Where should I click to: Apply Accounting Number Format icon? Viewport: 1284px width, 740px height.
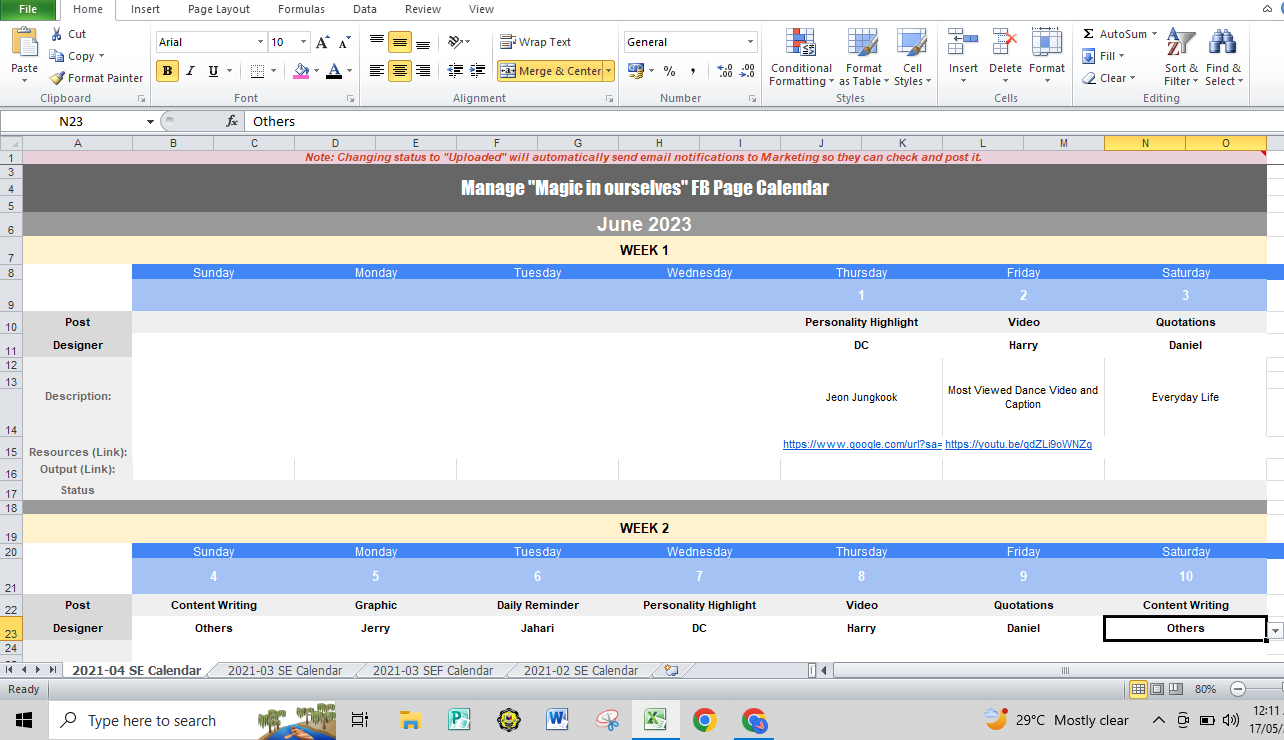click(x=635, y=71)
